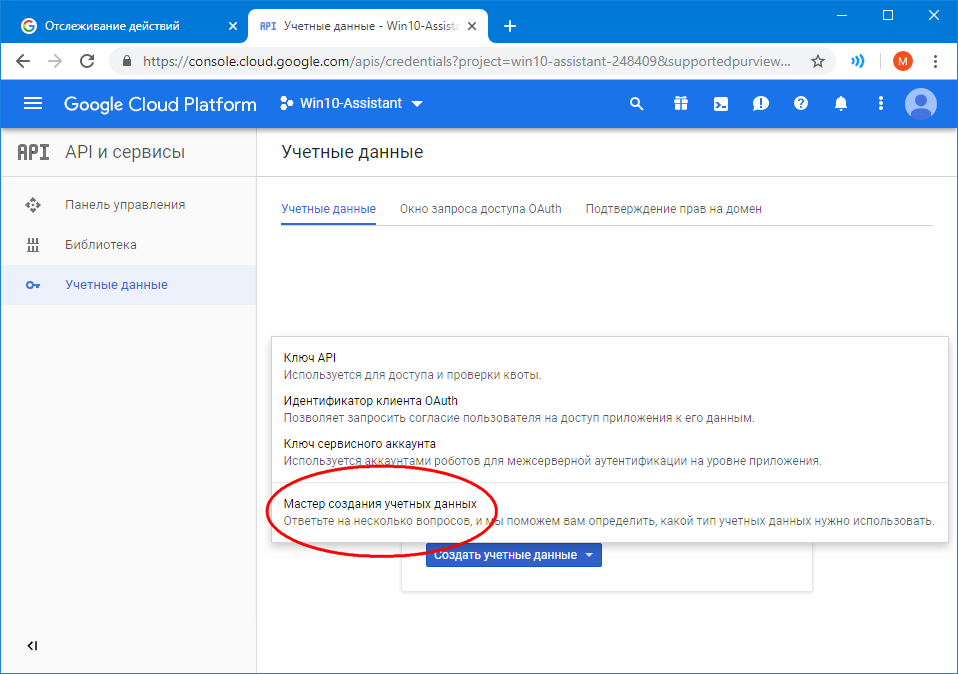Expand the Win10-Assistant project selector

(x=352, y=104)
